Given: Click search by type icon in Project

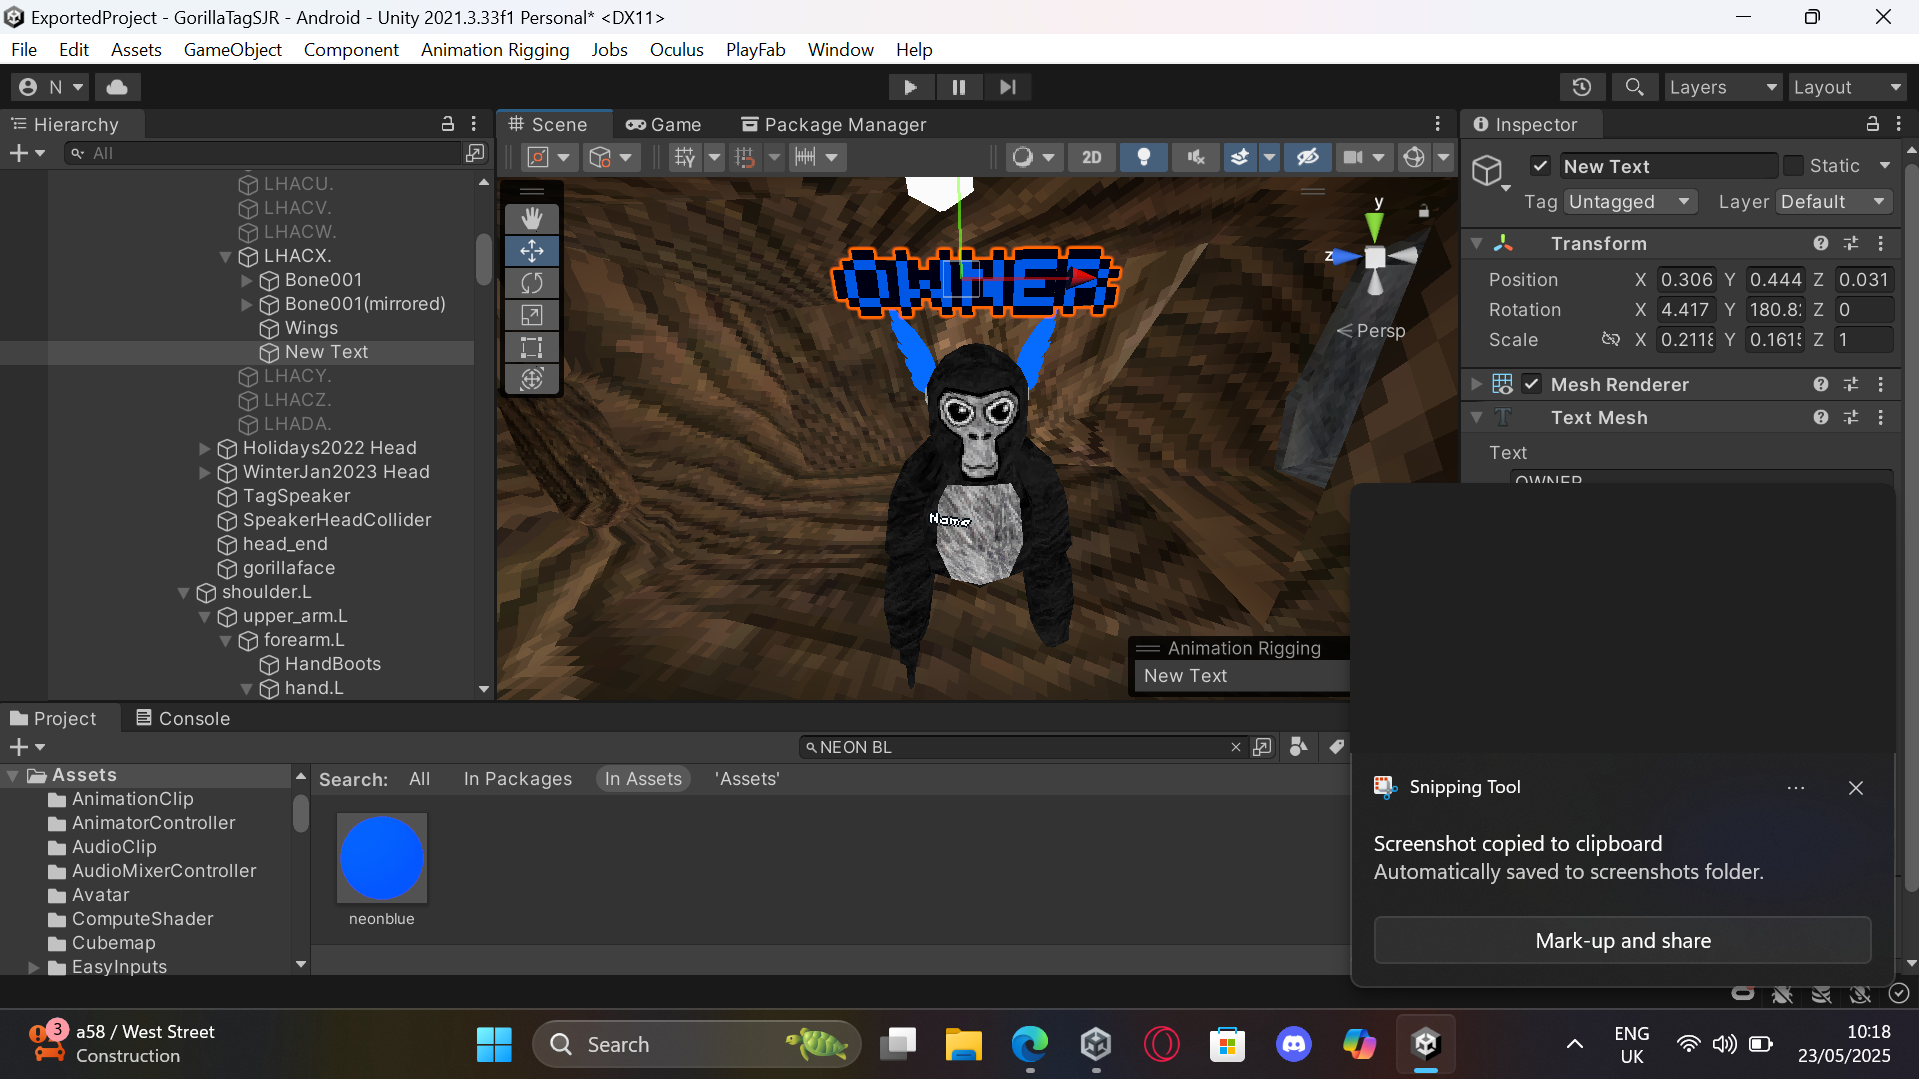Looking at the screenshot, I should coord(1298,747).
